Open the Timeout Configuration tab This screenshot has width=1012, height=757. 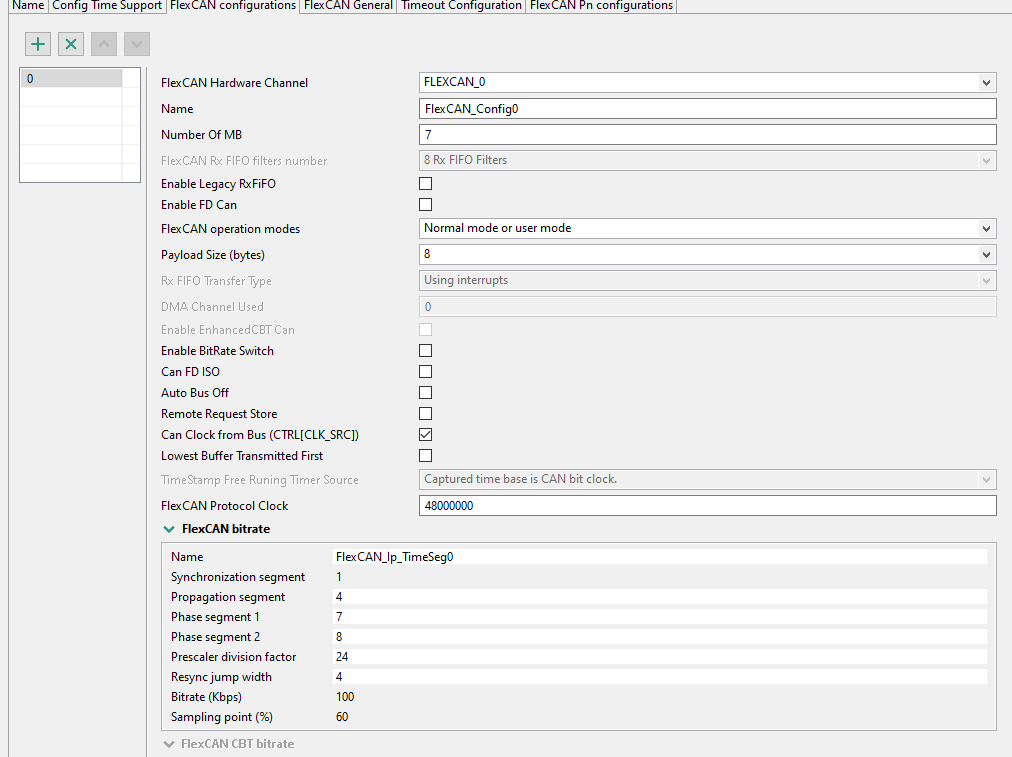point(461,6)
